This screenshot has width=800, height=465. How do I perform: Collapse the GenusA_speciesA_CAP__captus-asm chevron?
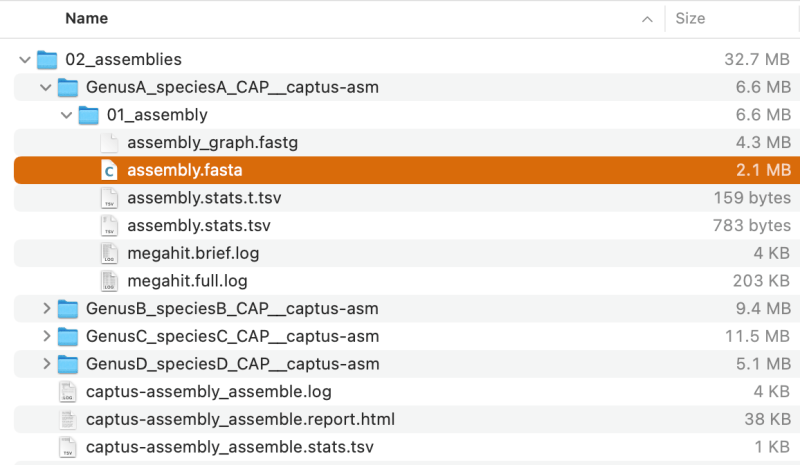[x=45, y=87]
